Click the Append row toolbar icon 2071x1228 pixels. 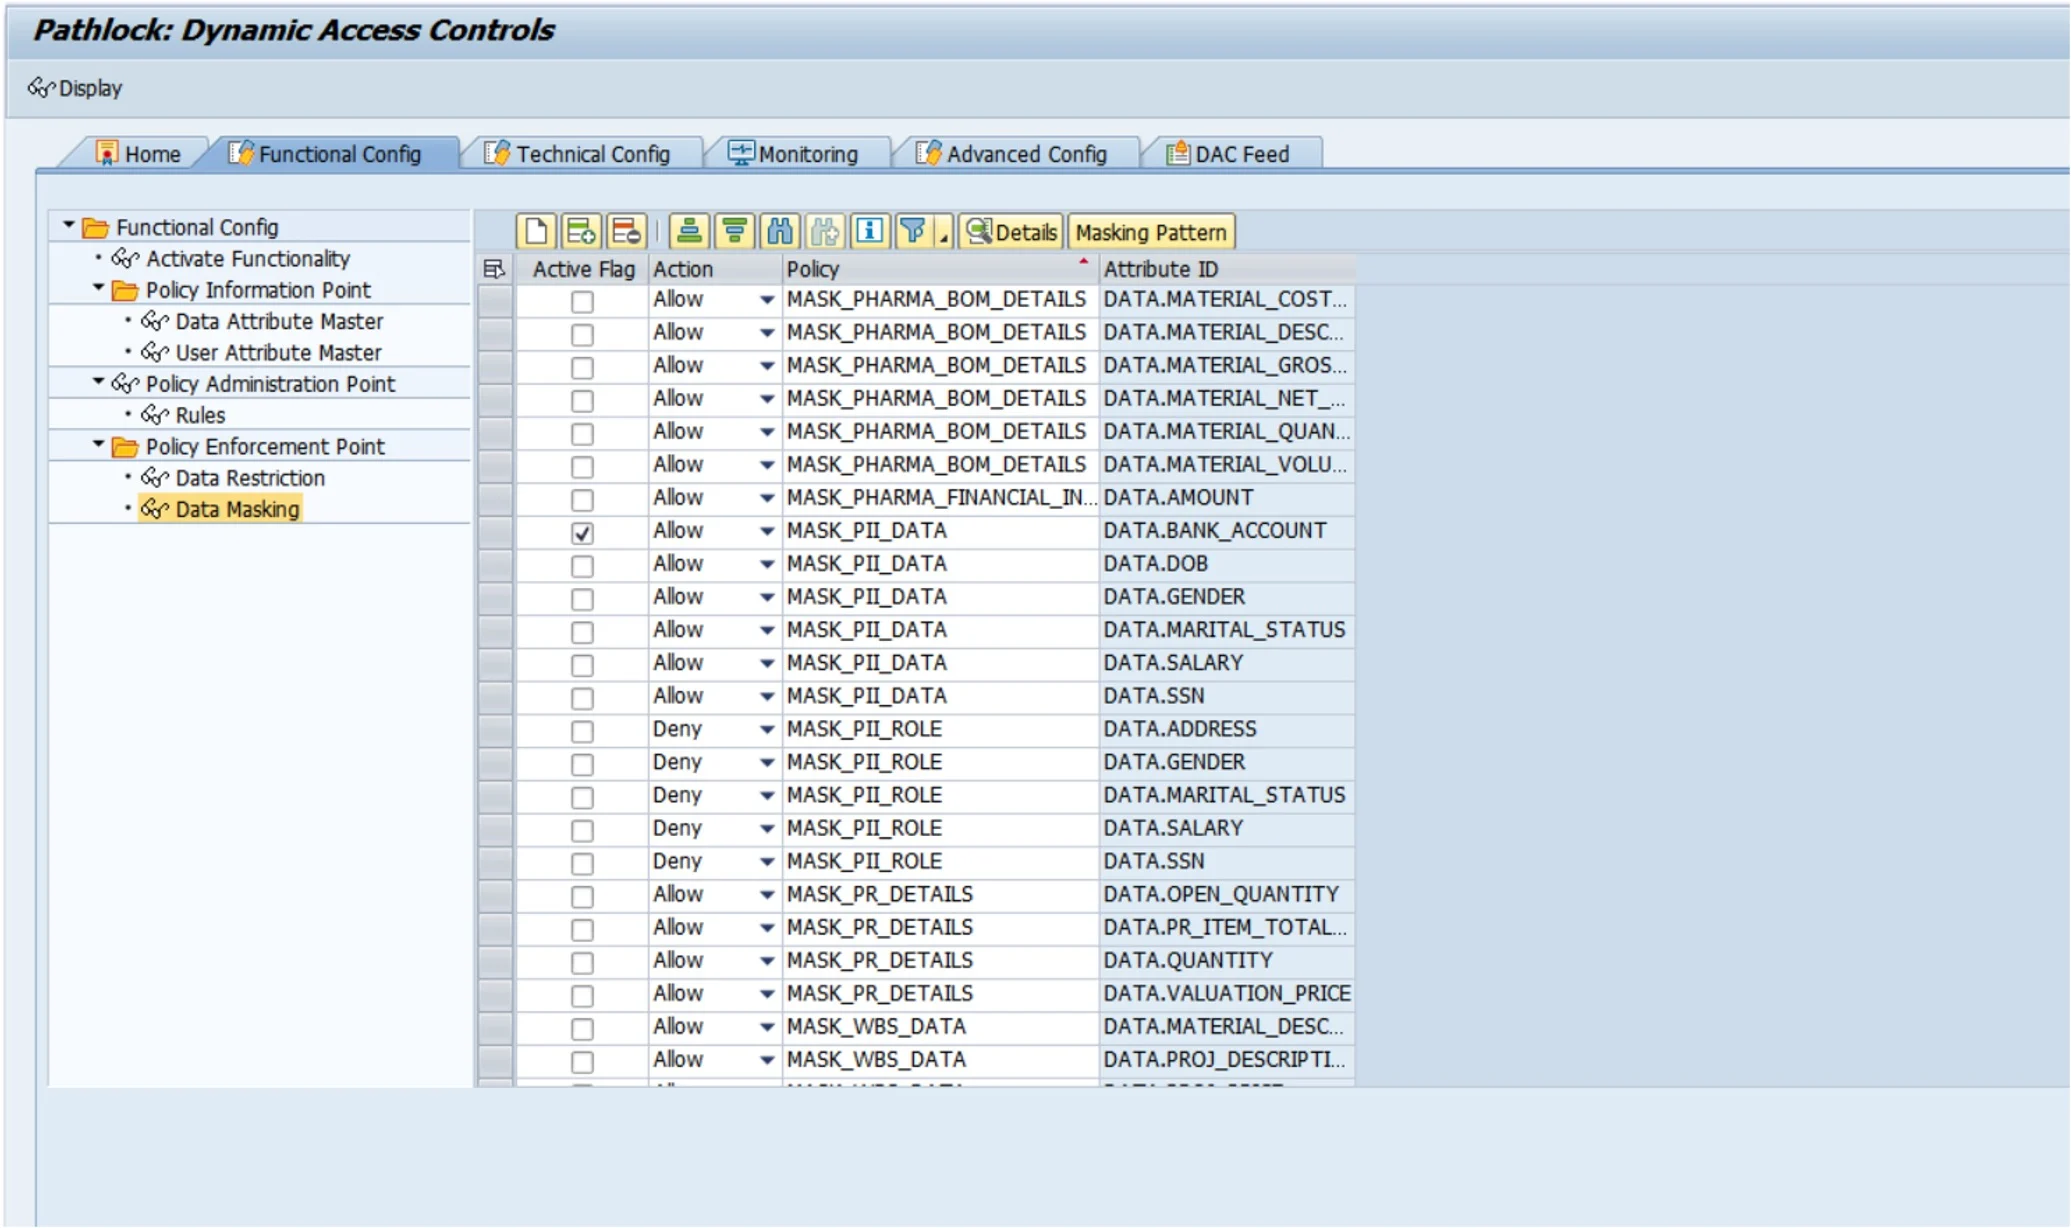pos(581,232)
